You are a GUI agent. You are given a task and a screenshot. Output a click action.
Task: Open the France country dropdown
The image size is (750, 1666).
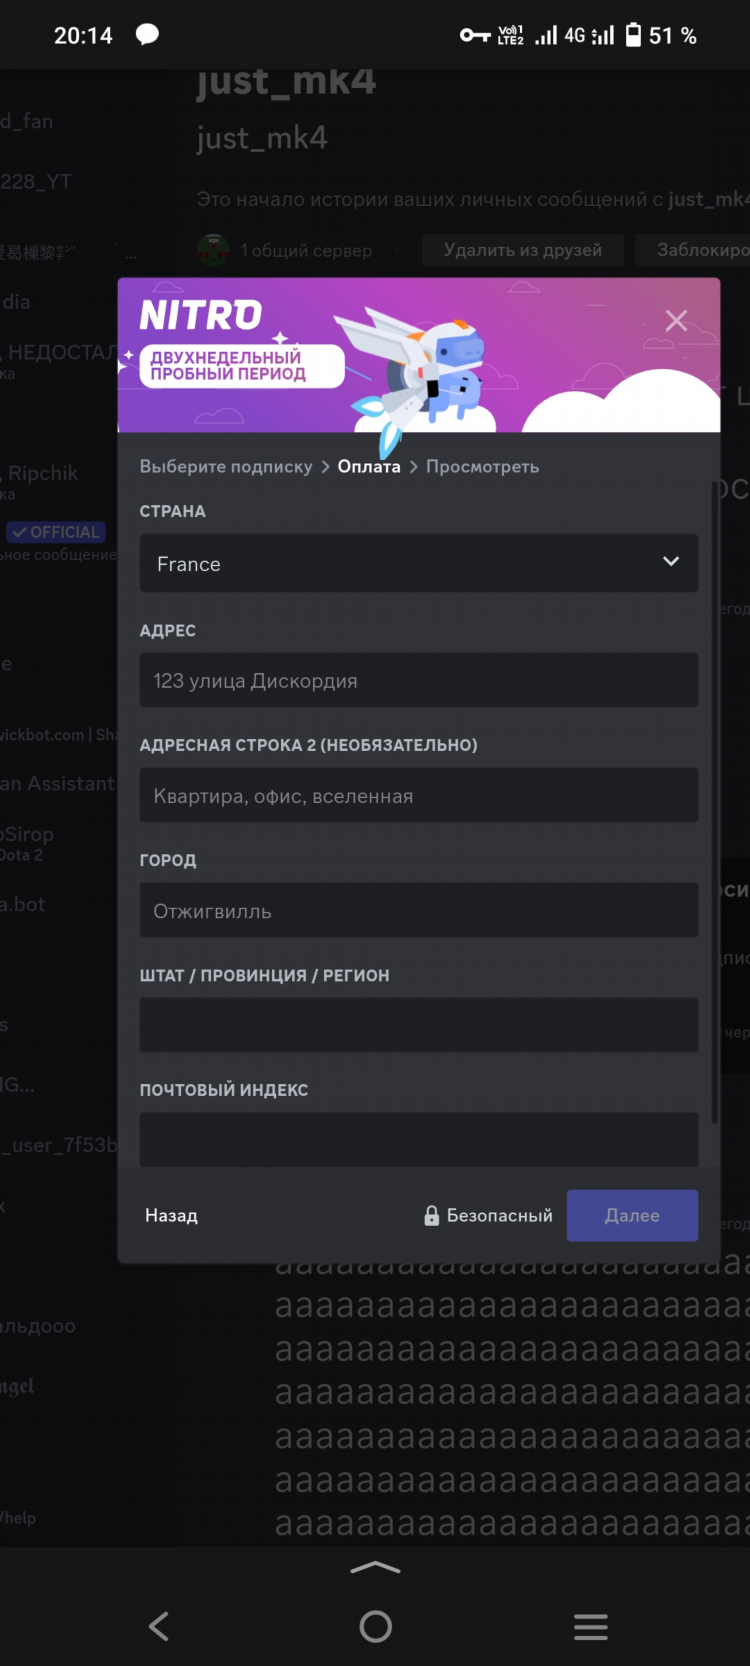pyautogui.click(x=419, y=563)
